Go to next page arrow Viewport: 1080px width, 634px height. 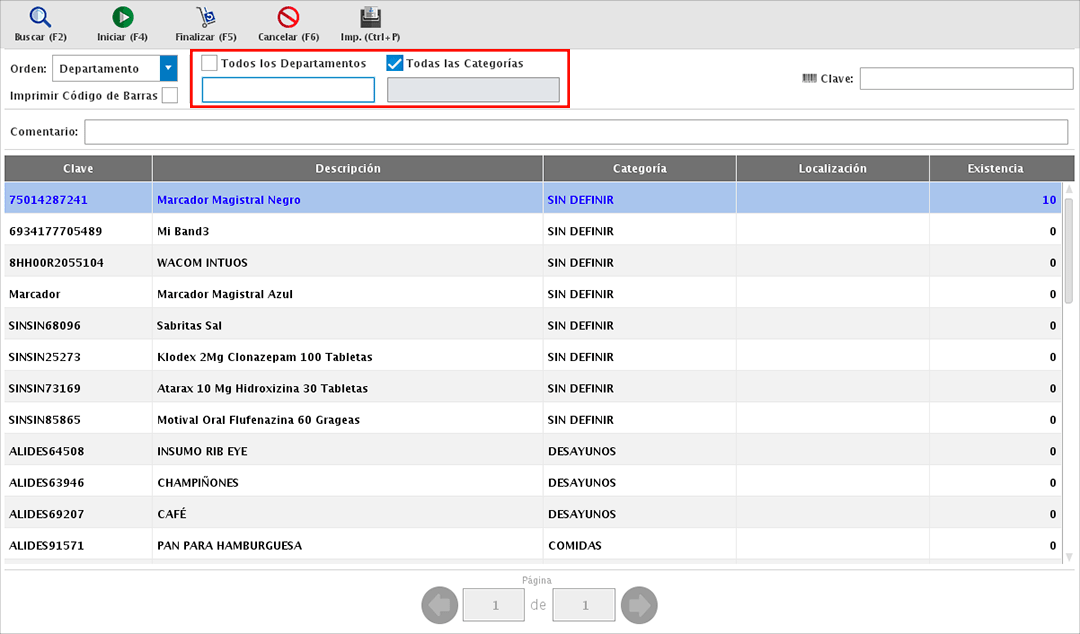pos(639,605)
